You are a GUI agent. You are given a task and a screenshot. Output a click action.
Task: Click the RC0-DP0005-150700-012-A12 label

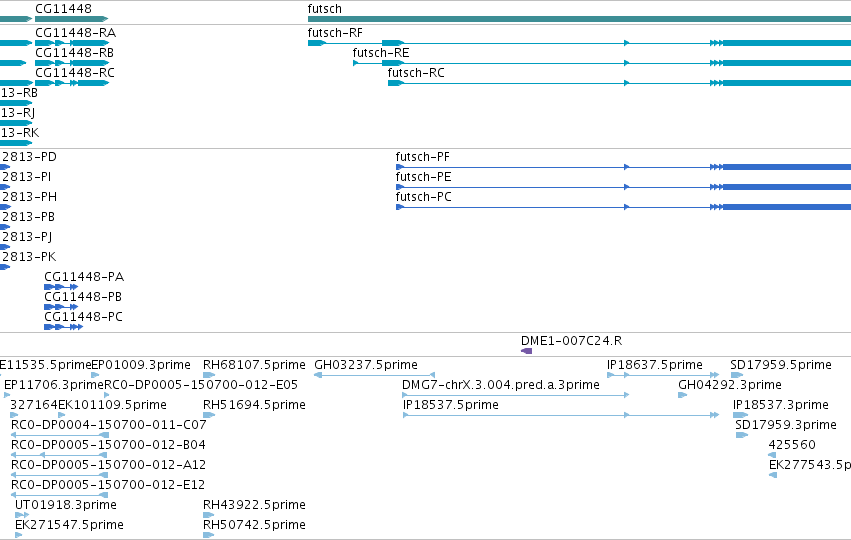pos(108,465)
